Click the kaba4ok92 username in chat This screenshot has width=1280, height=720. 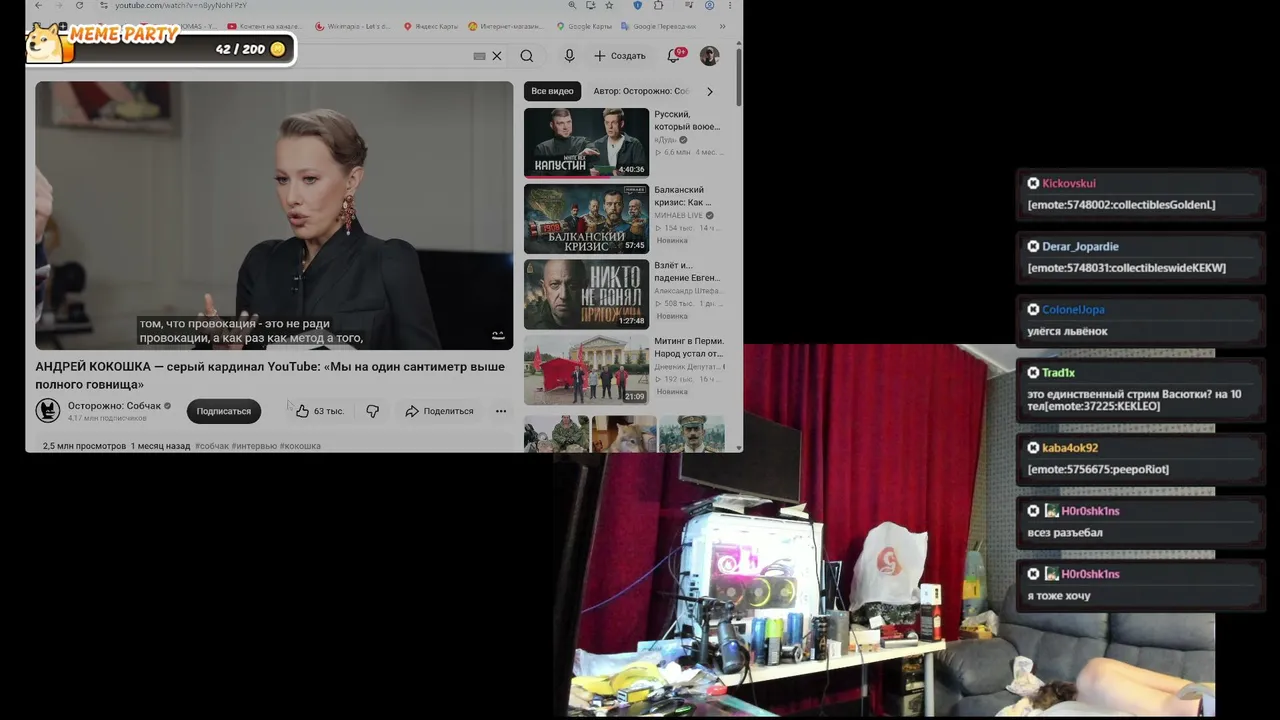1070,448
